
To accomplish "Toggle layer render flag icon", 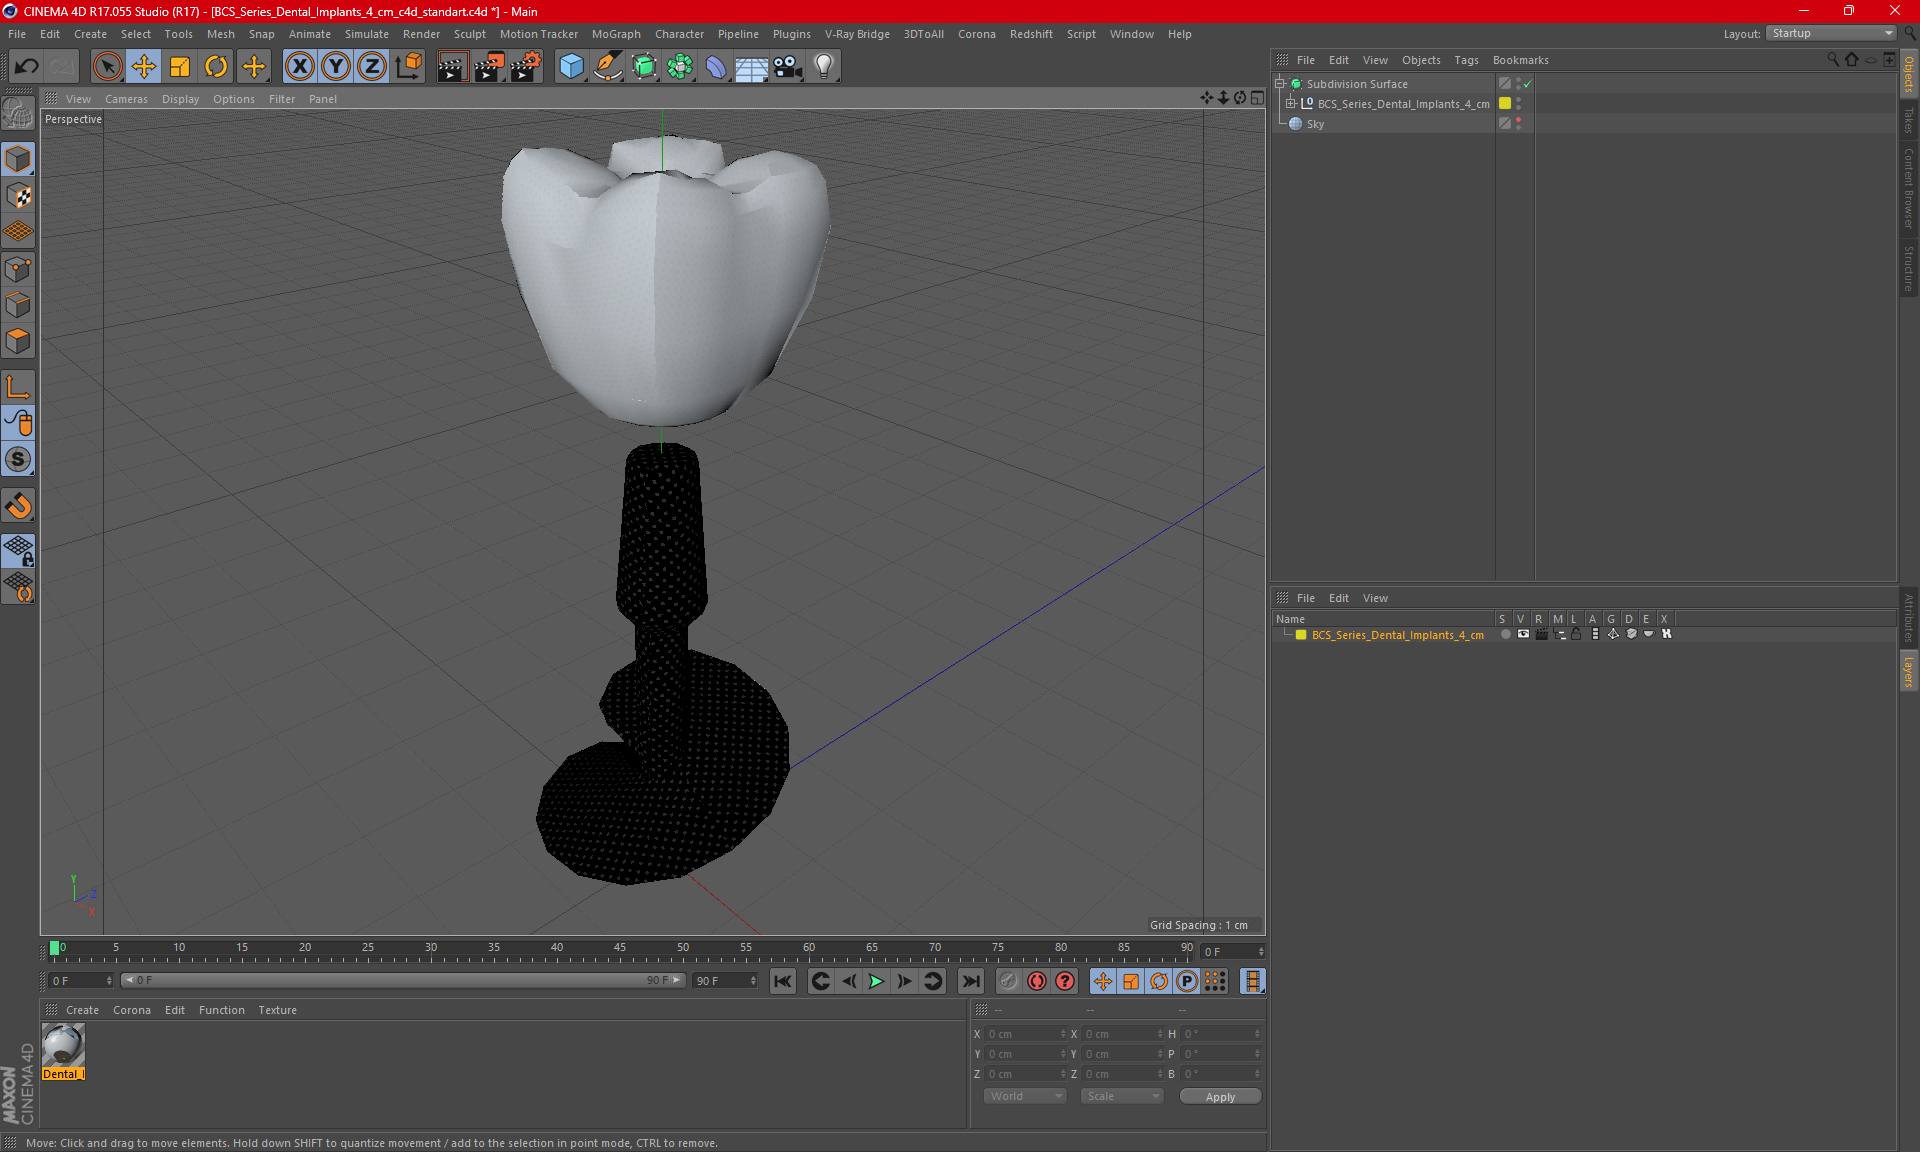I will (1541, 634).
